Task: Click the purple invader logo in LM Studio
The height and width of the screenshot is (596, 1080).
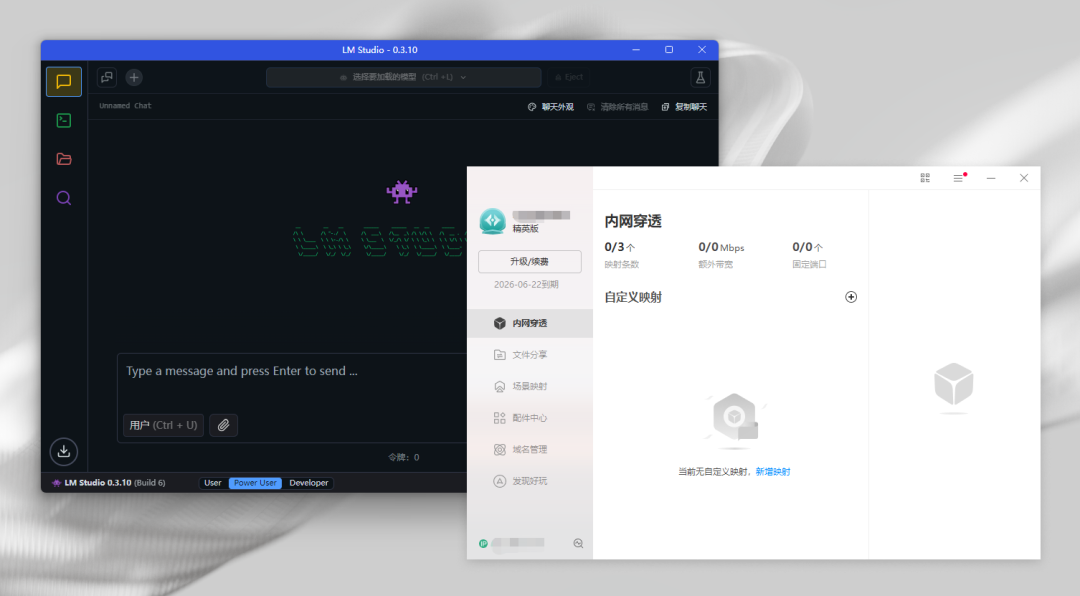Action: [402, 192]
